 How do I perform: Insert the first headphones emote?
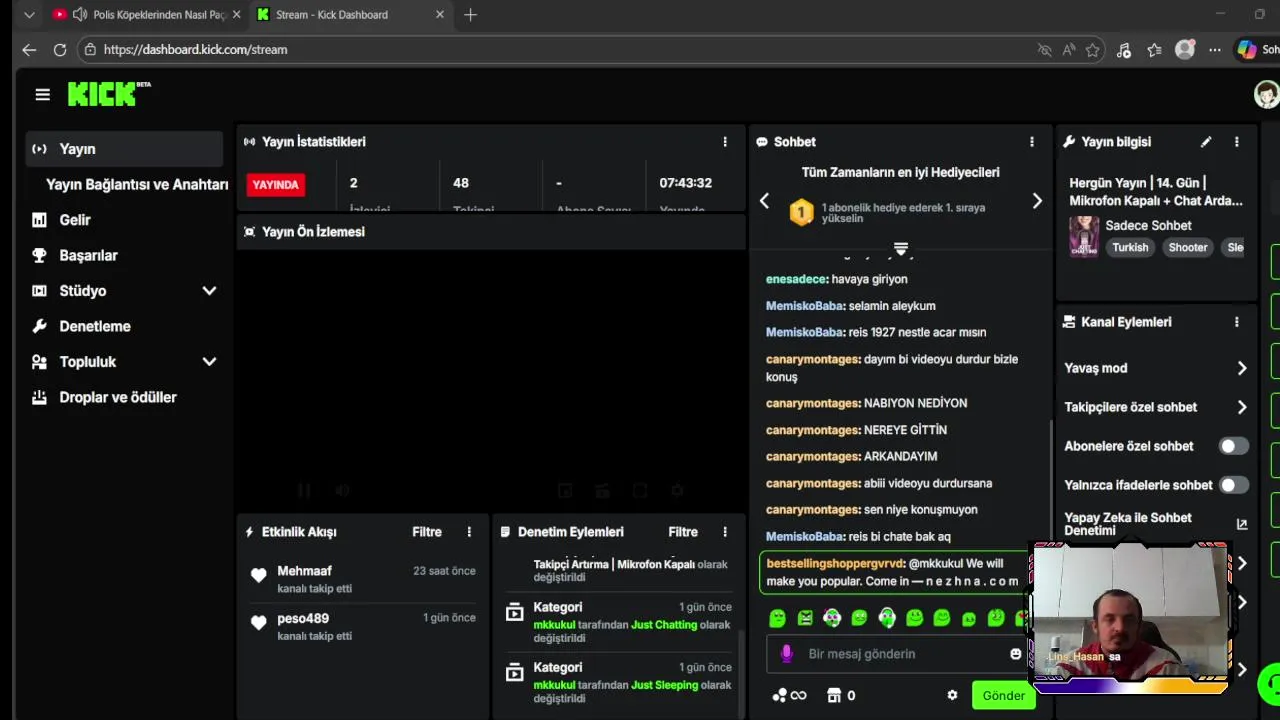(832, 619)
